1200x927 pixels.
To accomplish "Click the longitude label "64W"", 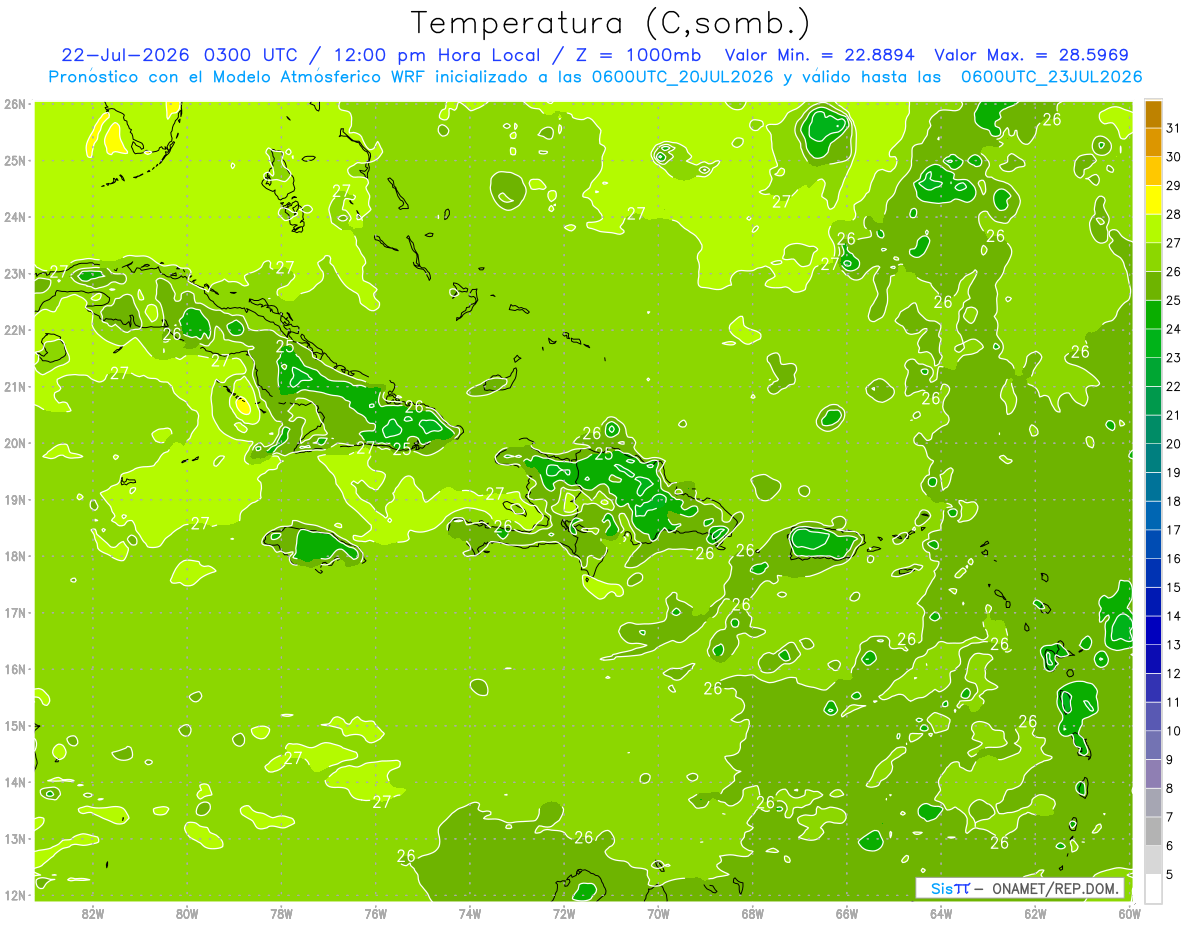I will (941, 913).
